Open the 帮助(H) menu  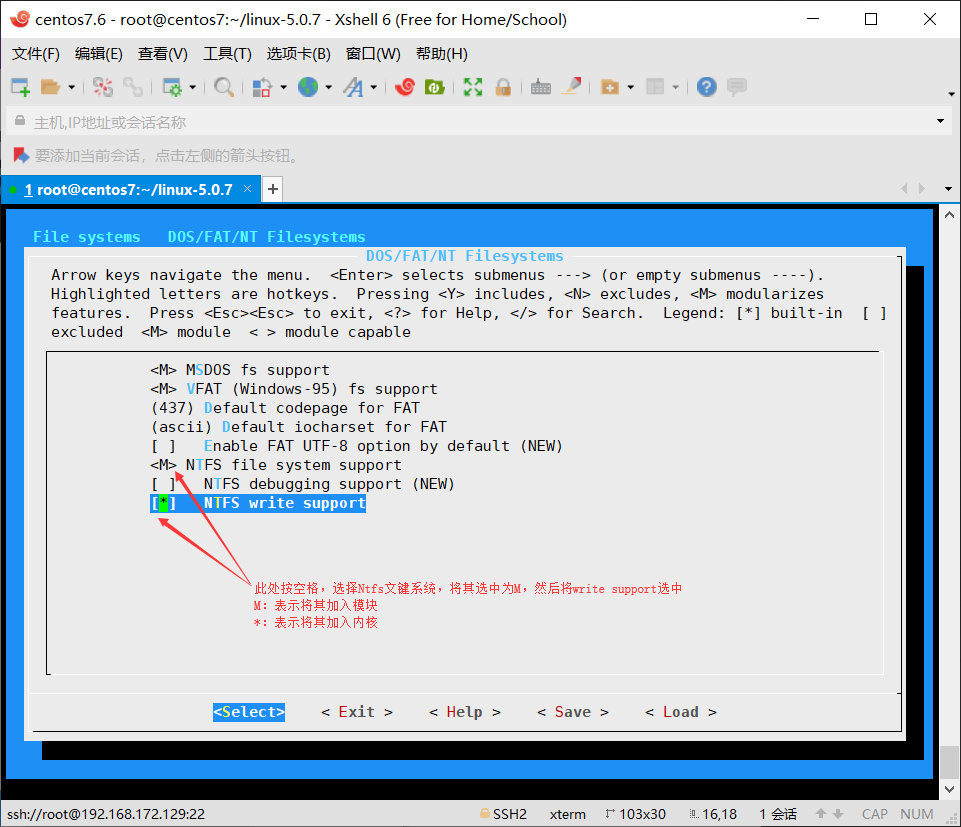441,54
